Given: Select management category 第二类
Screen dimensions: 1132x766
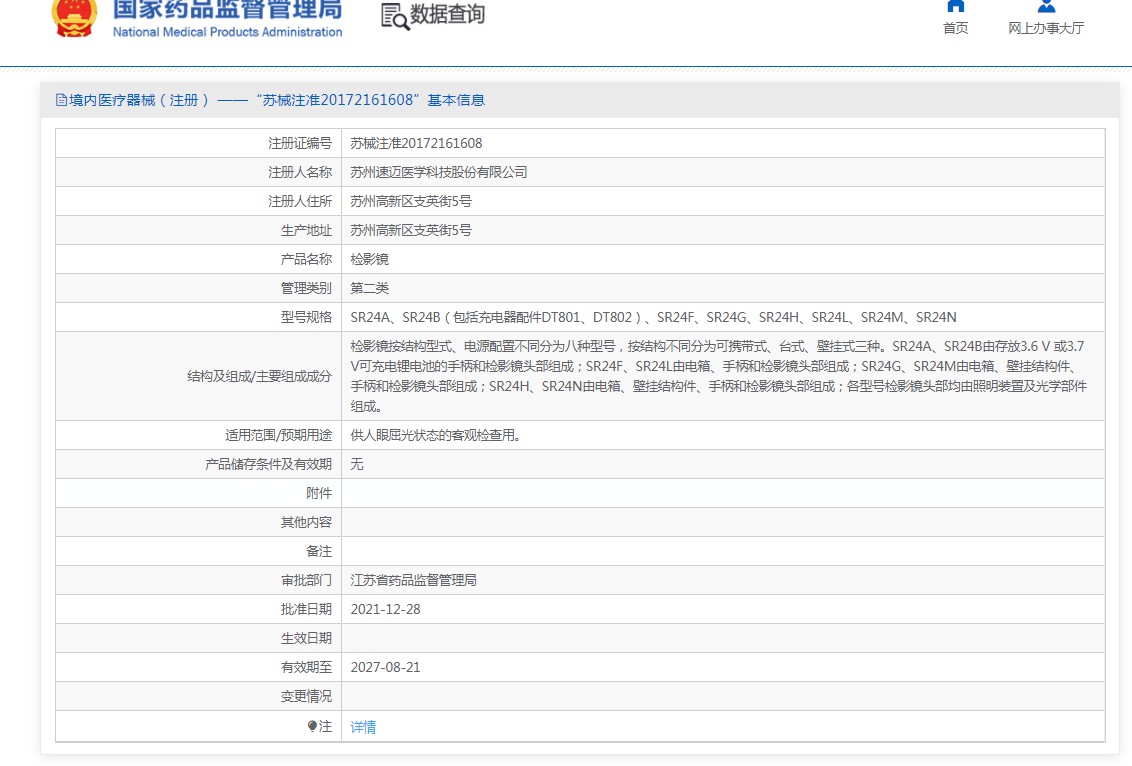Looking at the screenshot, I should (x=370, y=288).
